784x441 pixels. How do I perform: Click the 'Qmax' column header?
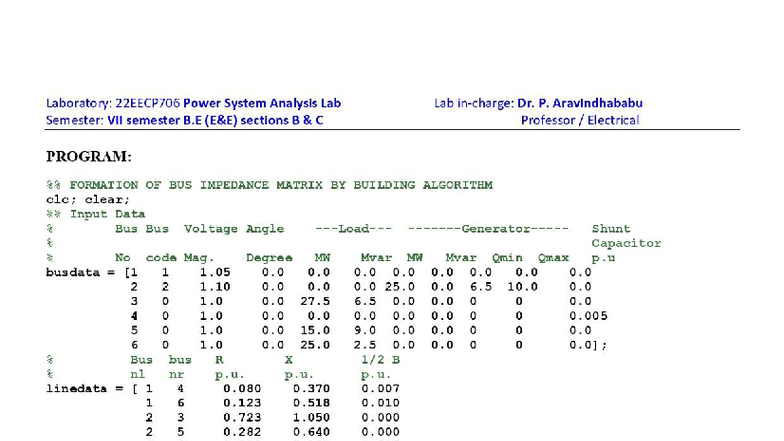point(554,258)
